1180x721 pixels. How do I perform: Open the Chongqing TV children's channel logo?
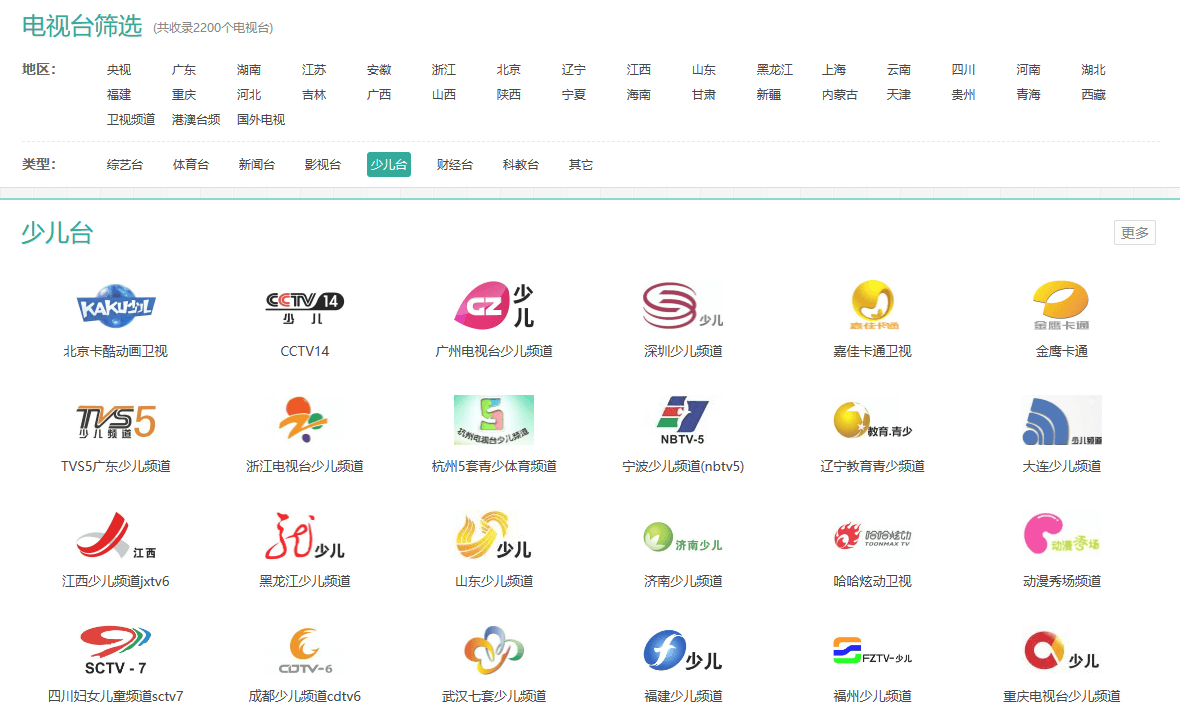pyautogui.click(x=1062, y=651)
